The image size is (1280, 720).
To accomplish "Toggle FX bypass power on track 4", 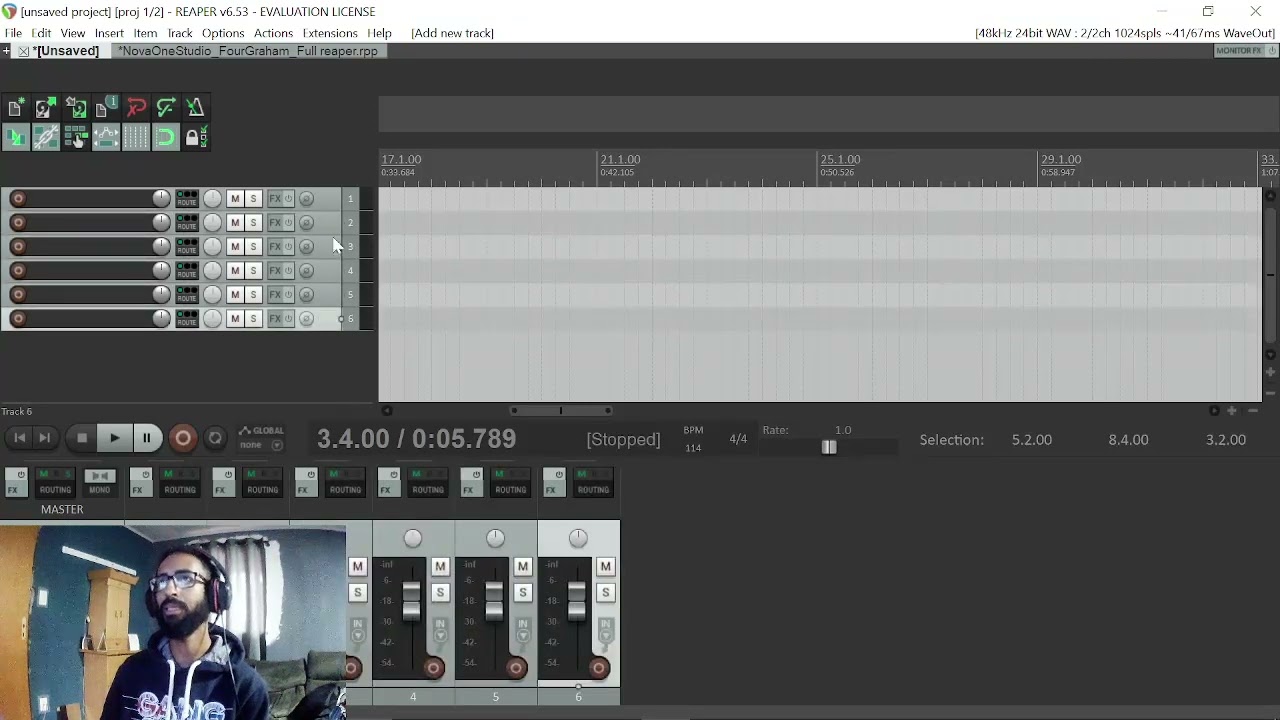I will point(288,270).
